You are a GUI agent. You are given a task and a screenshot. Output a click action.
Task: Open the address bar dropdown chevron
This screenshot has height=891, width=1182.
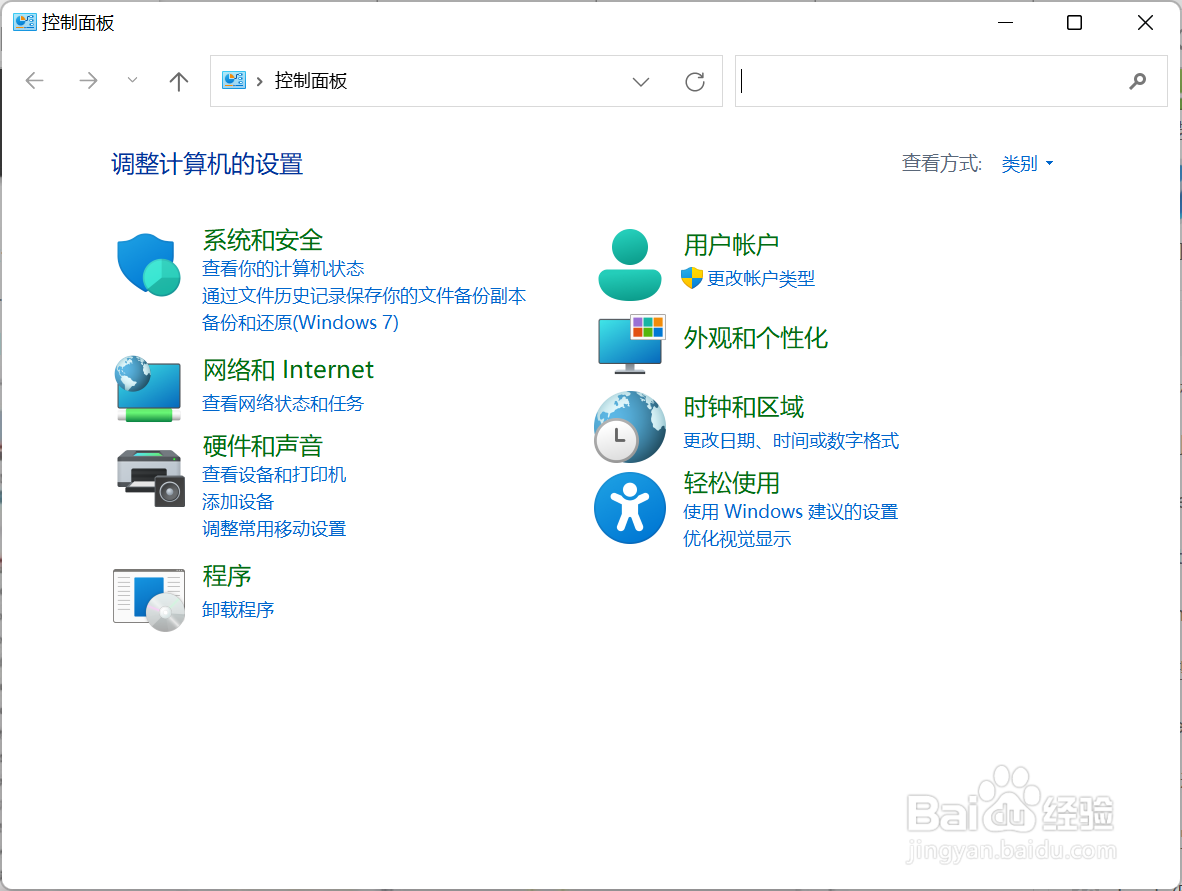point(641,81)
